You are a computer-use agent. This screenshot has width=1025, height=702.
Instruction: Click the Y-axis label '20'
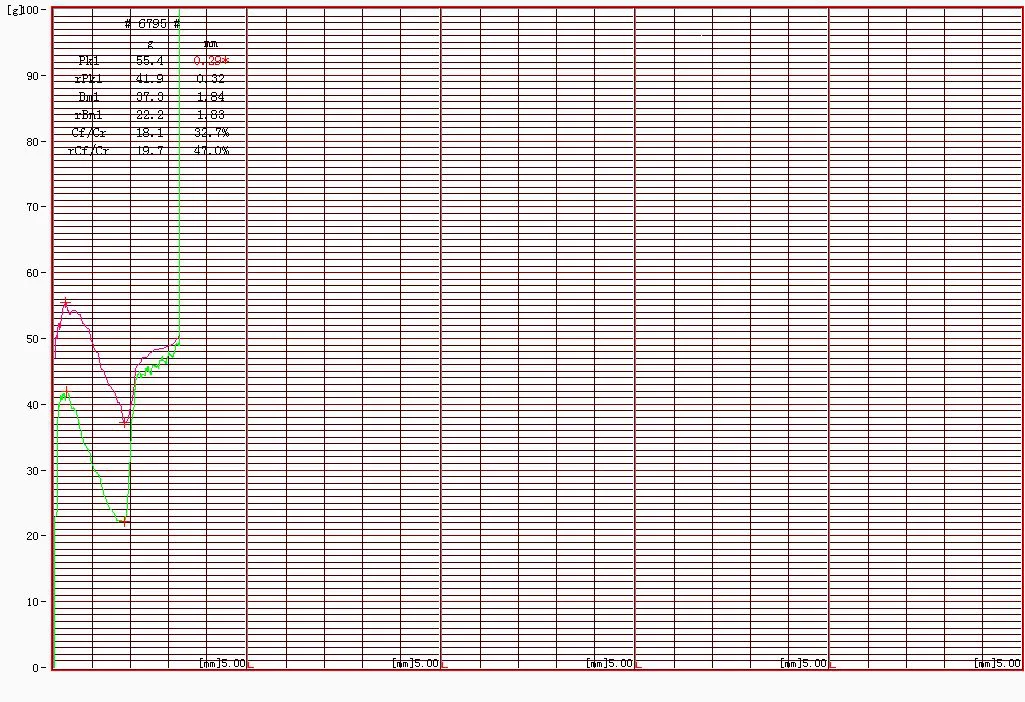click(x=33, y=536)
